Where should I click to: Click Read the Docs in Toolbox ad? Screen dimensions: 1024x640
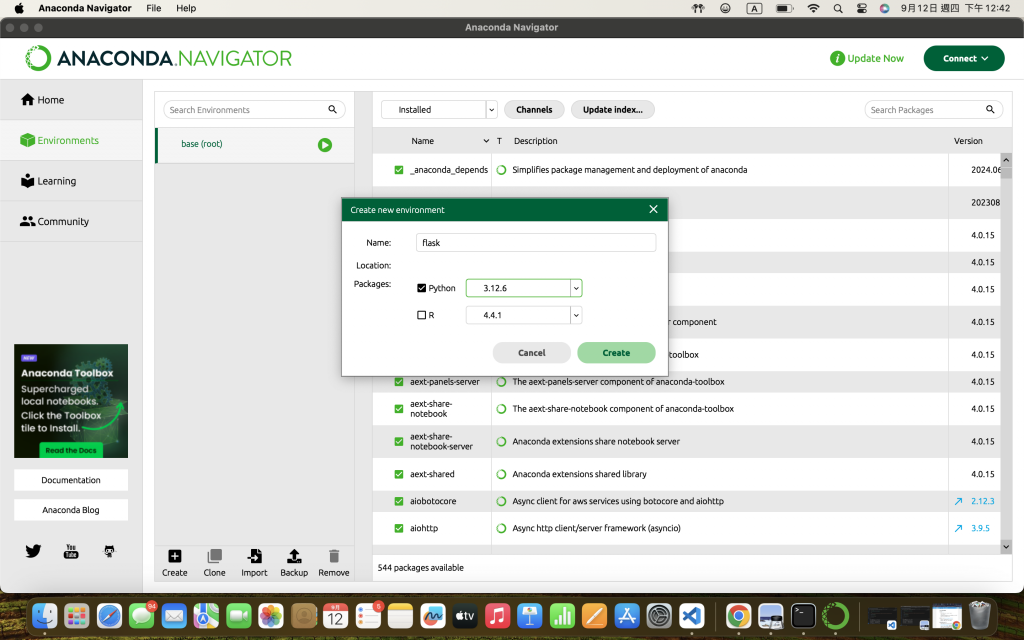71,450
